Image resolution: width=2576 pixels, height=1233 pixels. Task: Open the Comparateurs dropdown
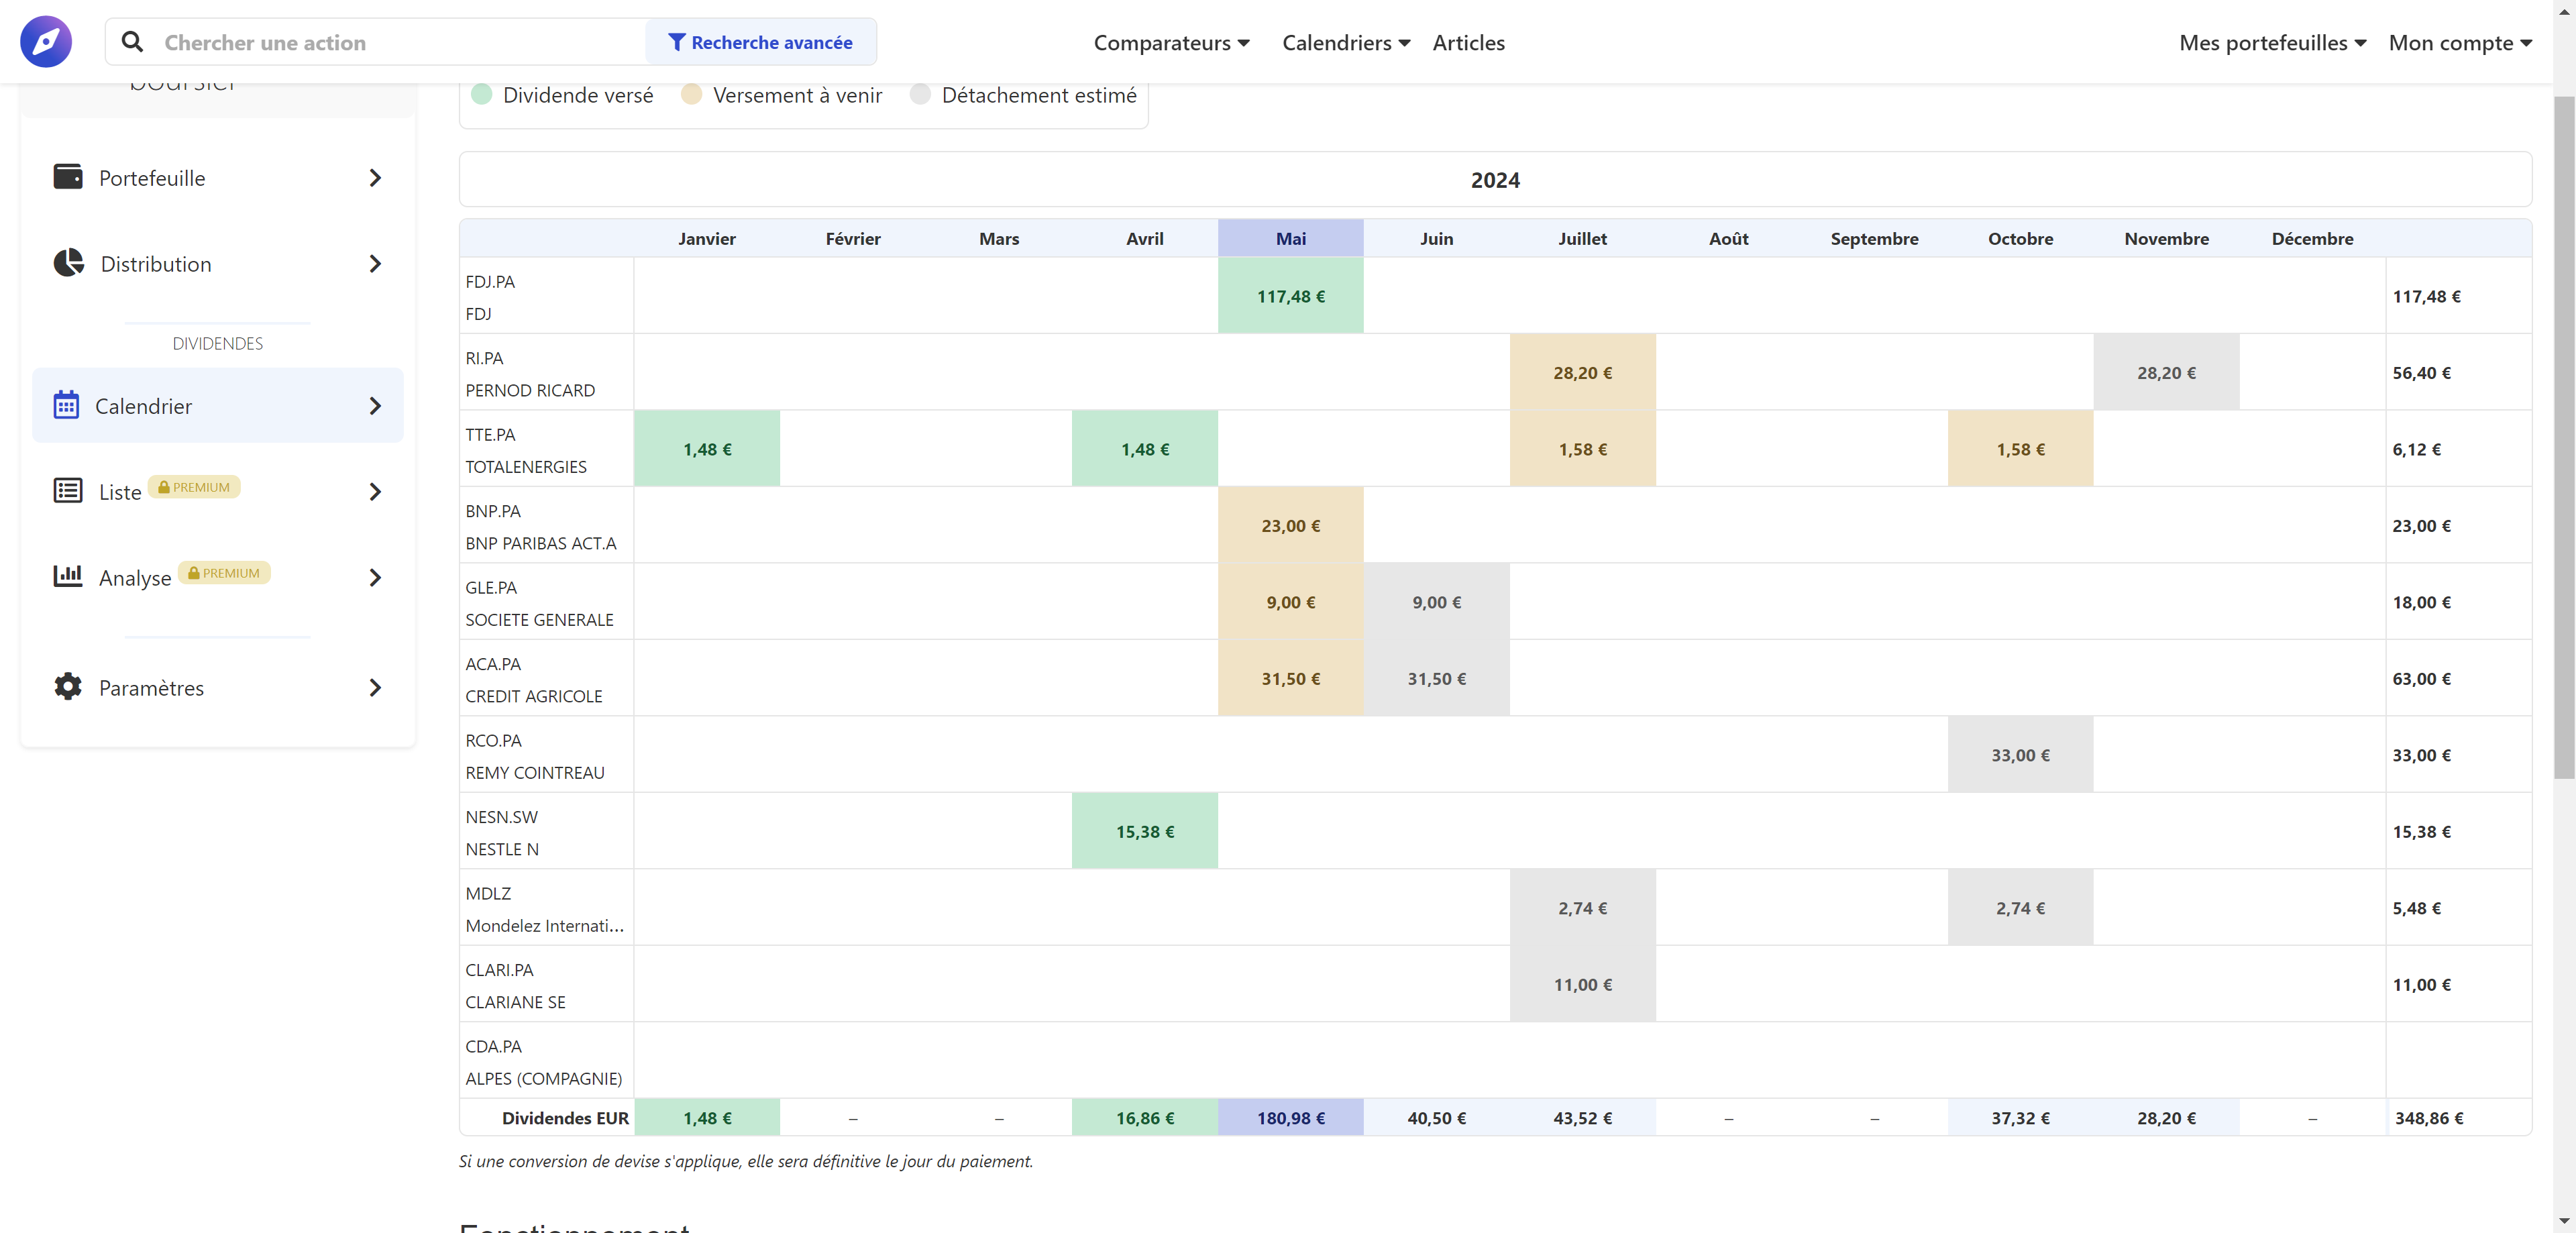tap(1171, 43)
